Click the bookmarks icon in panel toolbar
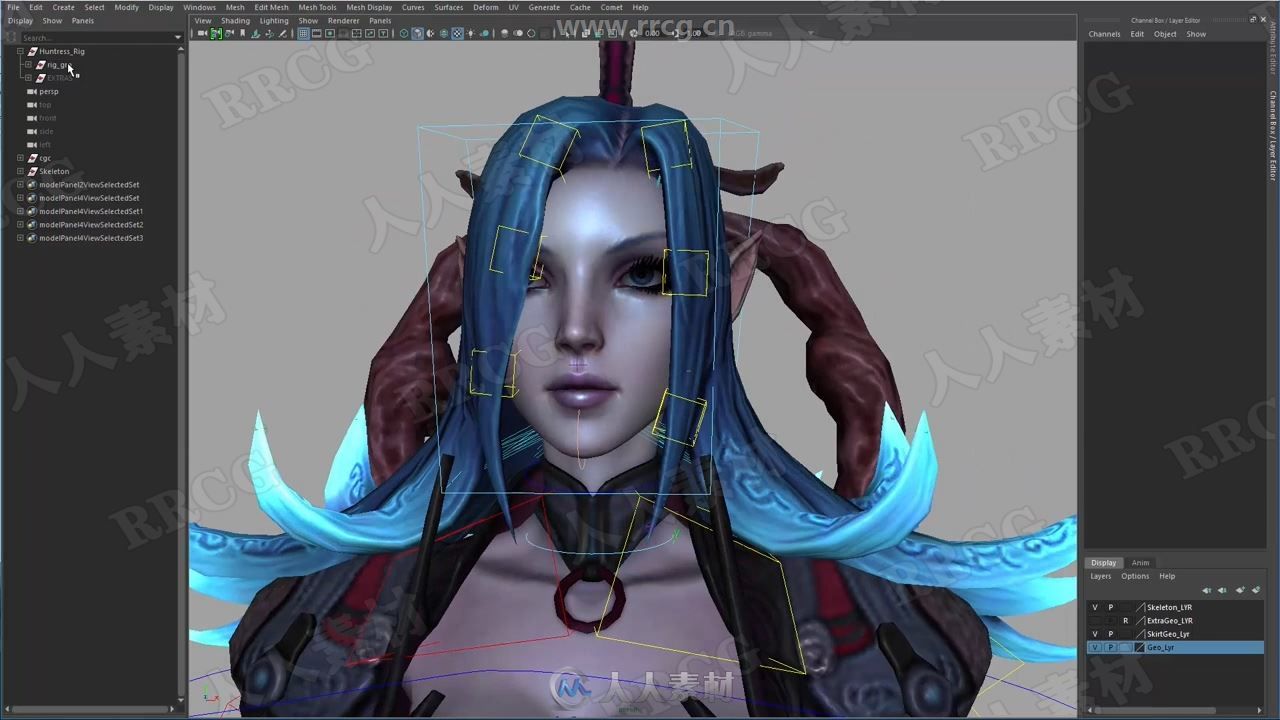The height and width of the screenshot is (720, 1280). coord(243,33)
